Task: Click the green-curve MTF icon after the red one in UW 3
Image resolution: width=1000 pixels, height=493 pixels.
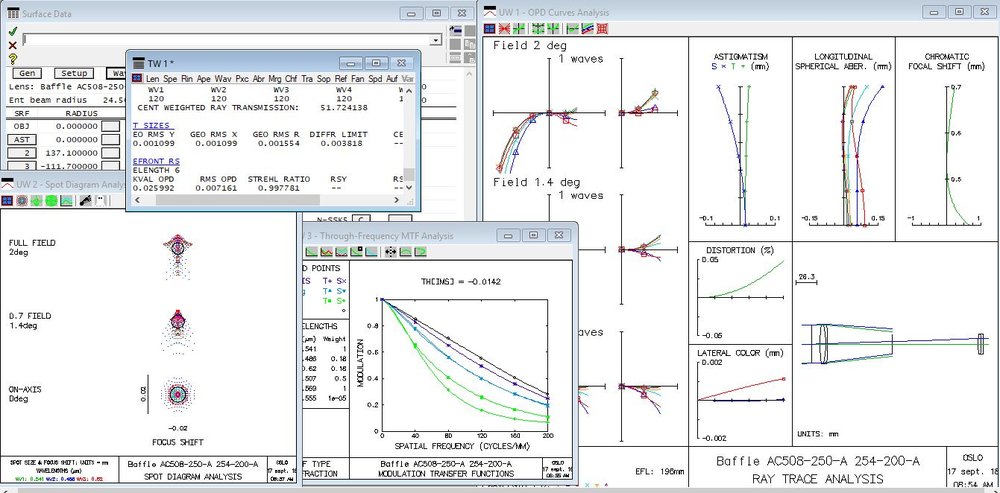Action: 342,252
